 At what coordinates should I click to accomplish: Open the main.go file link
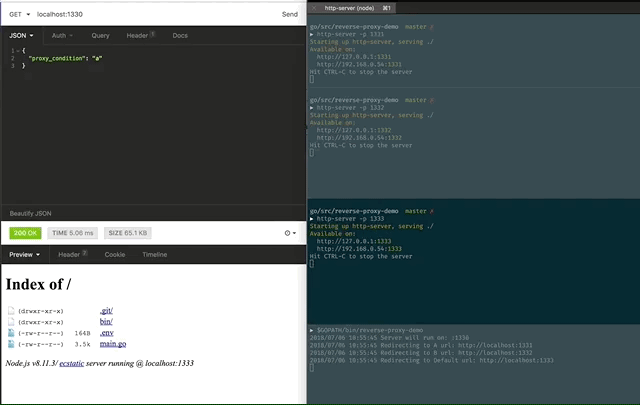(113, 344)
